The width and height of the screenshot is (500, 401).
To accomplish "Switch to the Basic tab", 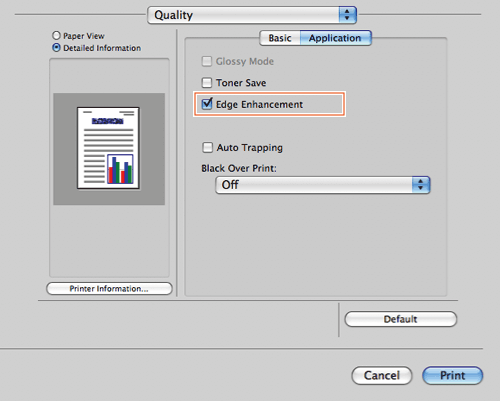I will 280,38.
